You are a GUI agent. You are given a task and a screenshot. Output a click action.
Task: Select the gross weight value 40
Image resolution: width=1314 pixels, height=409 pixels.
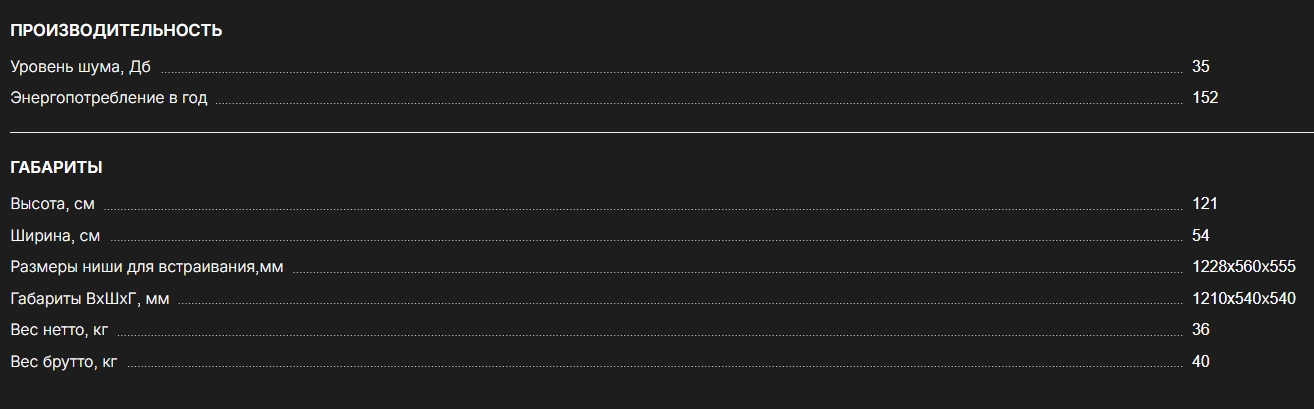(1201, 361)
